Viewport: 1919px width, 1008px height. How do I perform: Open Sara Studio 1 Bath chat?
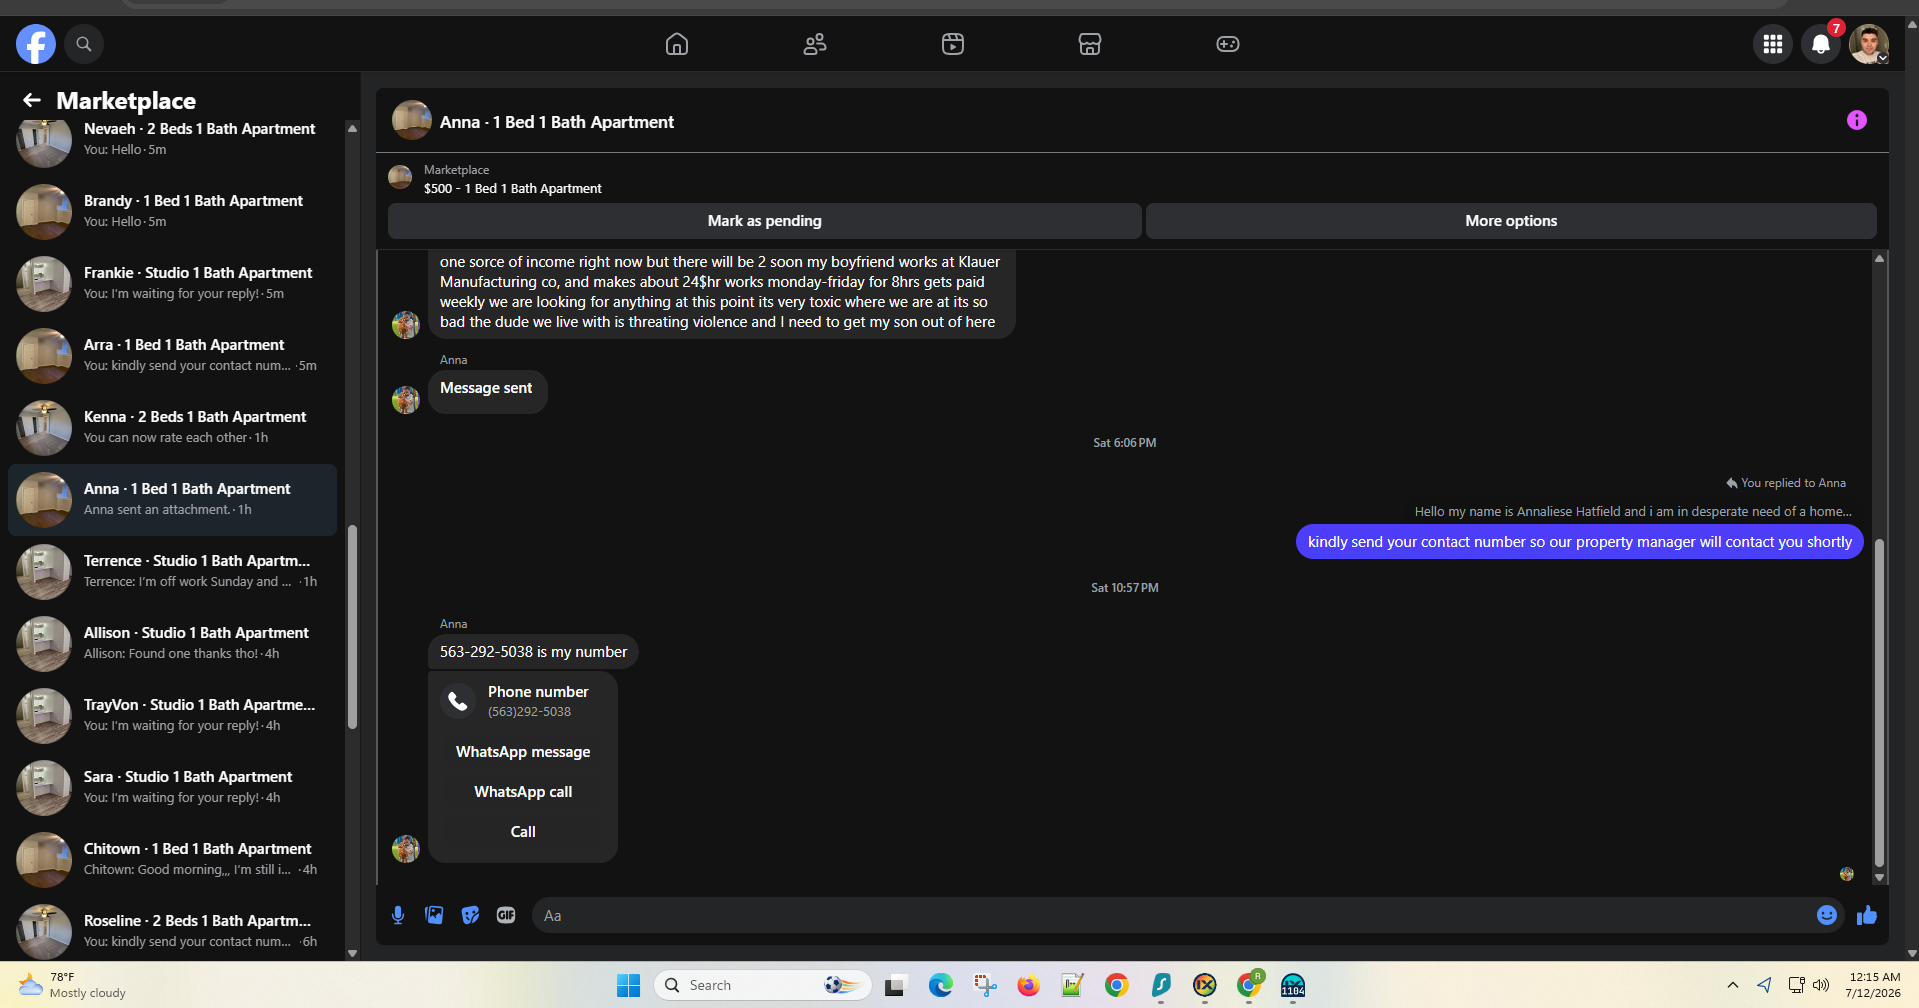point(172,787)
